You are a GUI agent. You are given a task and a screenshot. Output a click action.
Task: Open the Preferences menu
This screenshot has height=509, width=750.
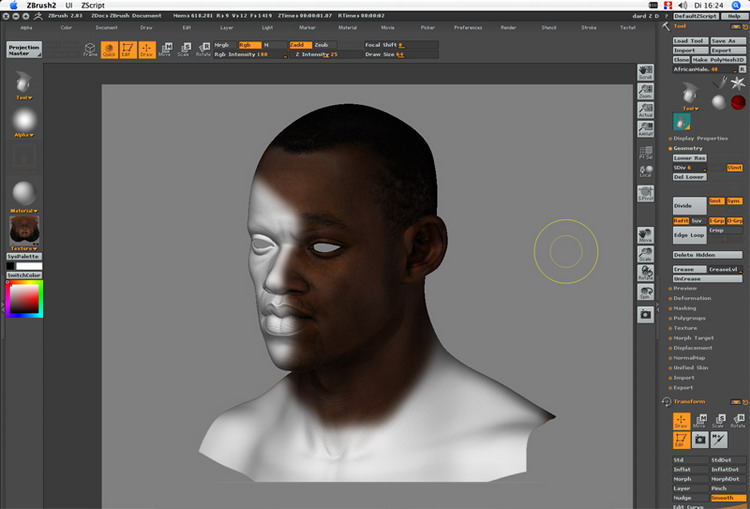coord(467,27)
